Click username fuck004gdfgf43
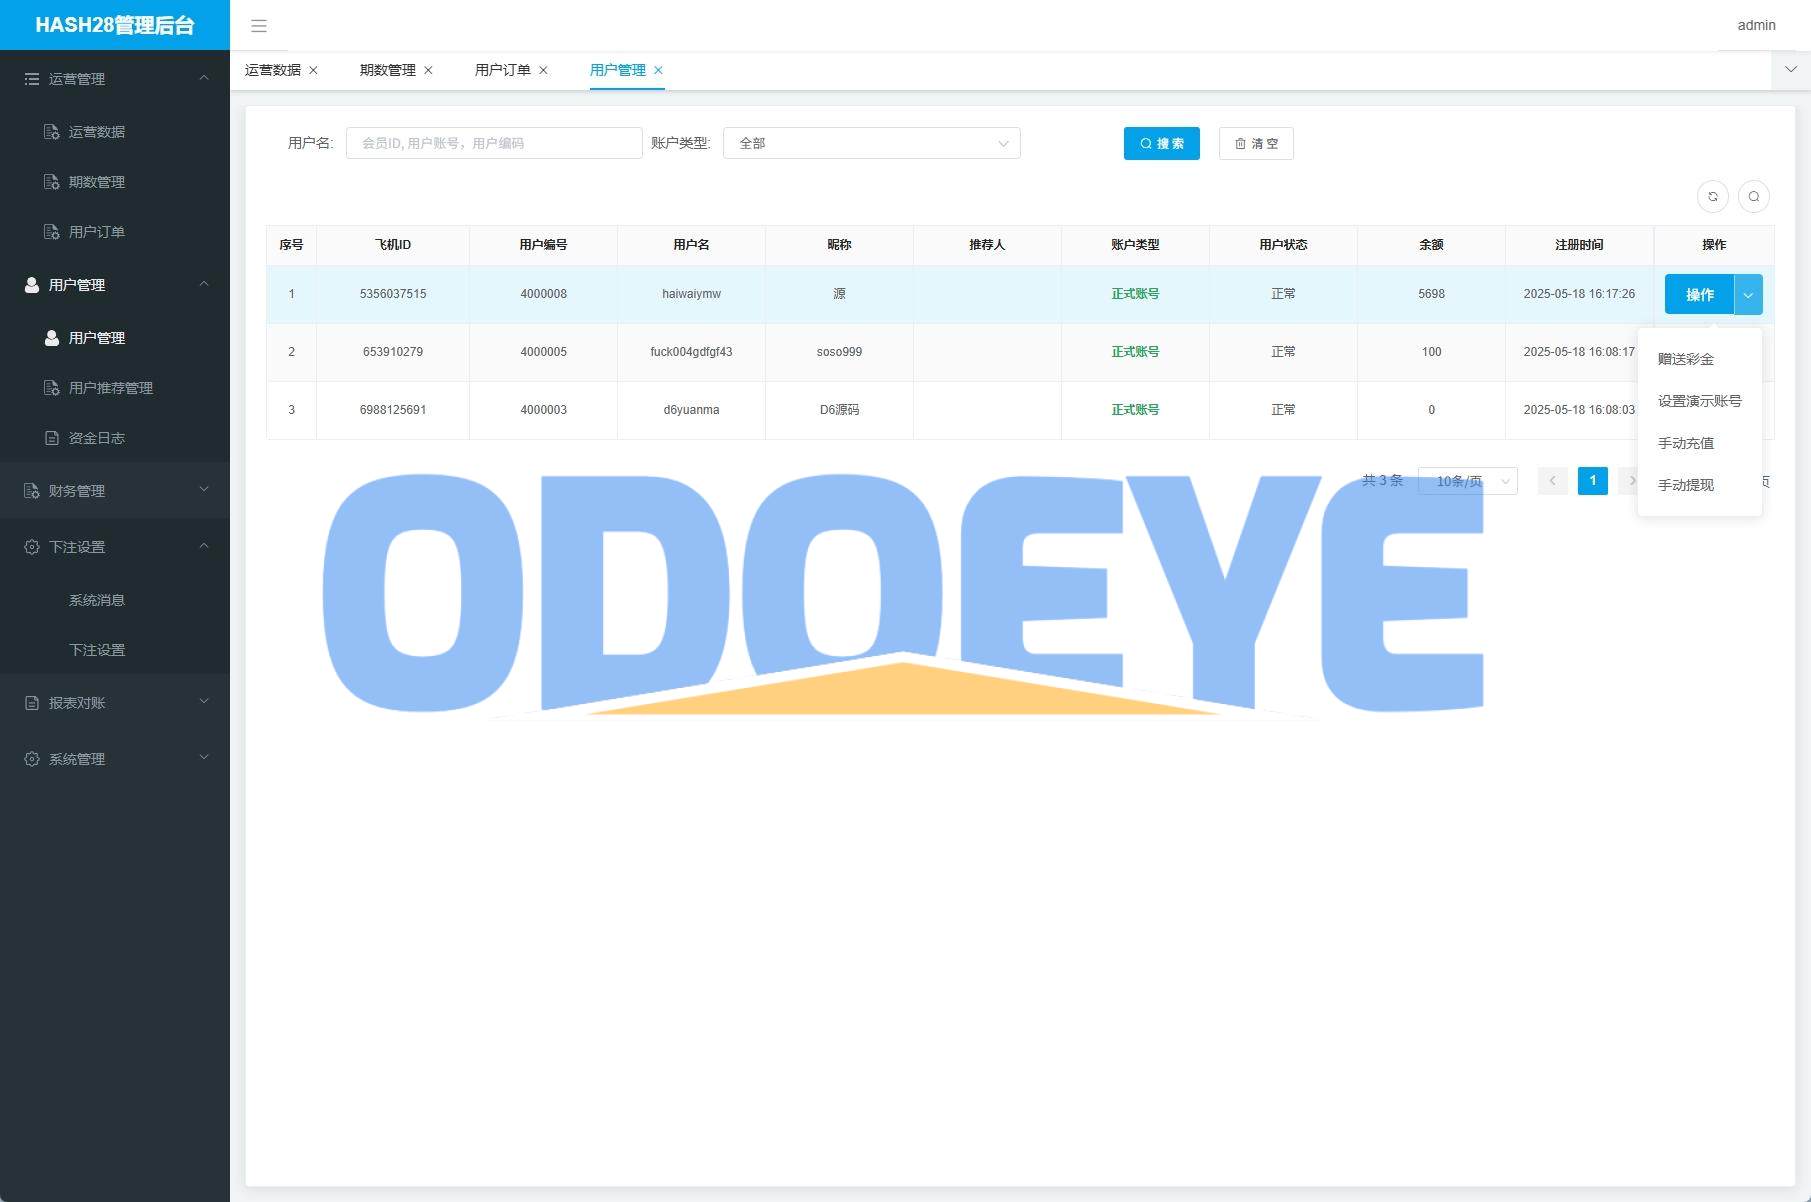 691,352
